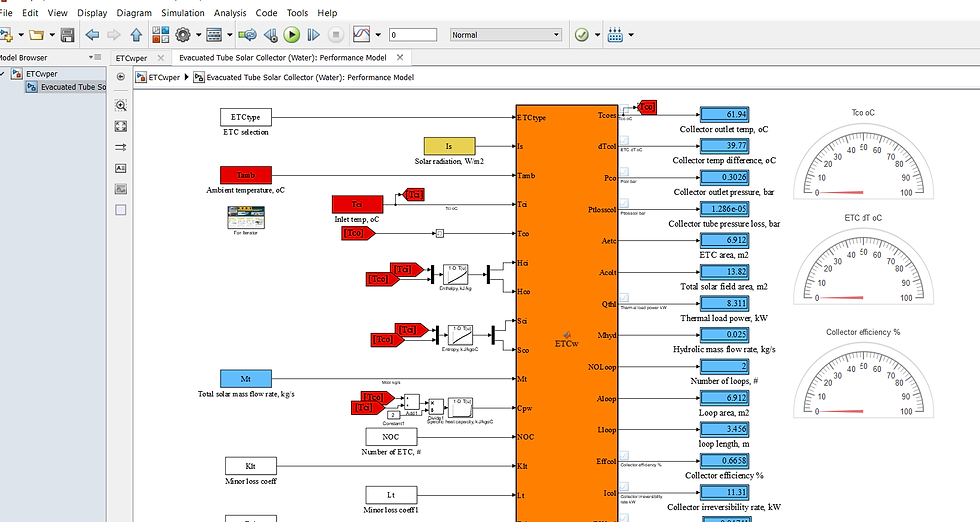Collapse ETCwper tree node
The width and height of the screenshot is (980, 522).
(x=3, y=74)
